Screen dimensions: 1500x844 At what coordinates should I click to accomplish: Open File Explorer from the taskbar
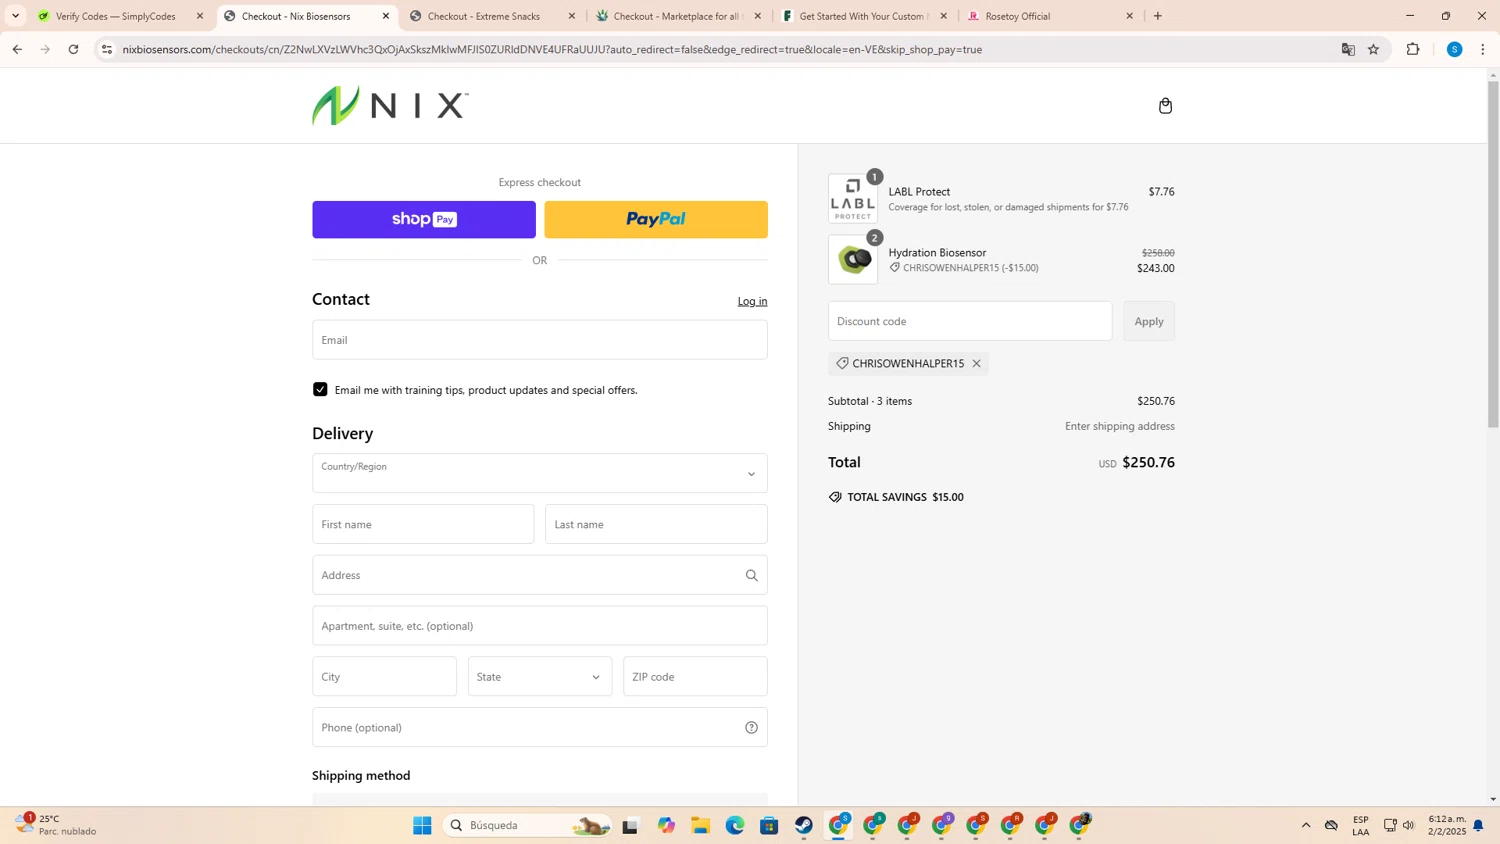[700, 825]
